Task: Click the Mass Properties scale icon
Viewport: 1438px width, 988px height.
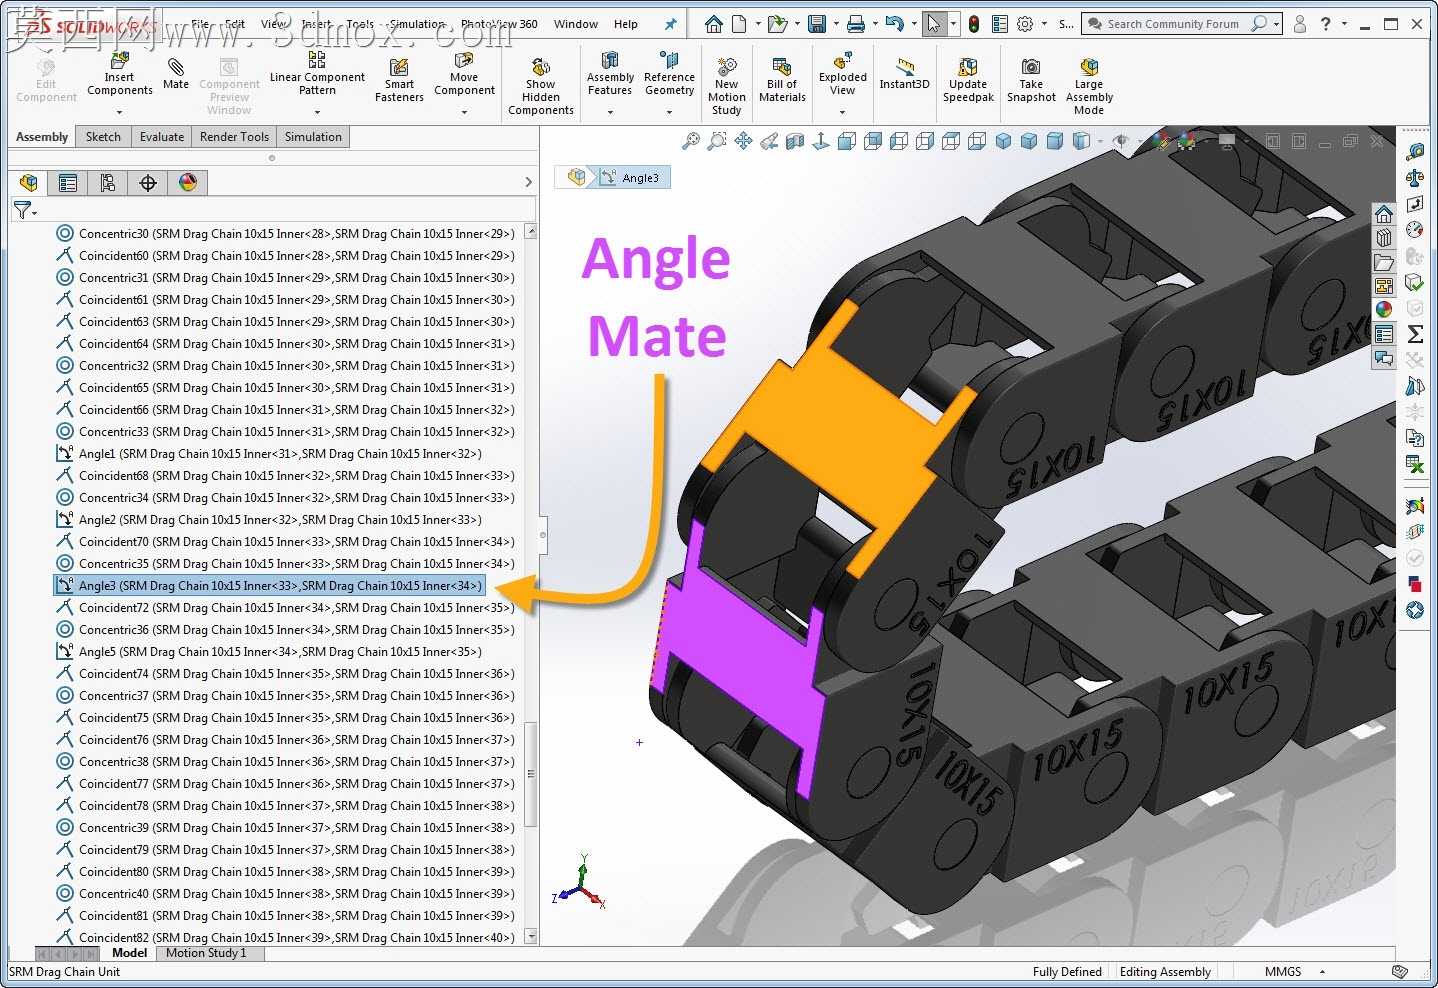Action: click(1415, 178)
